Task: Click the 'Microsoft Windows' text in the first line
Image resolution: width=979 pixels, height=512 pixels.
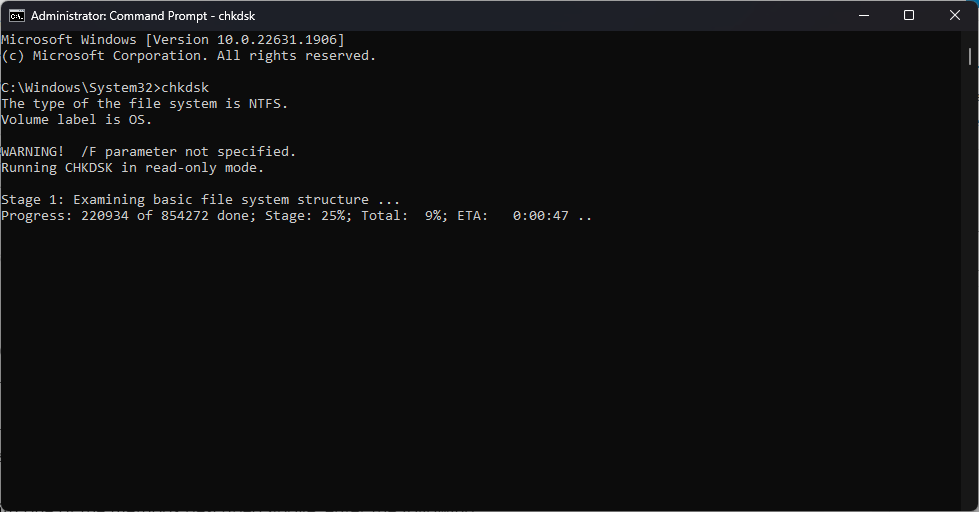Action: 68,39
